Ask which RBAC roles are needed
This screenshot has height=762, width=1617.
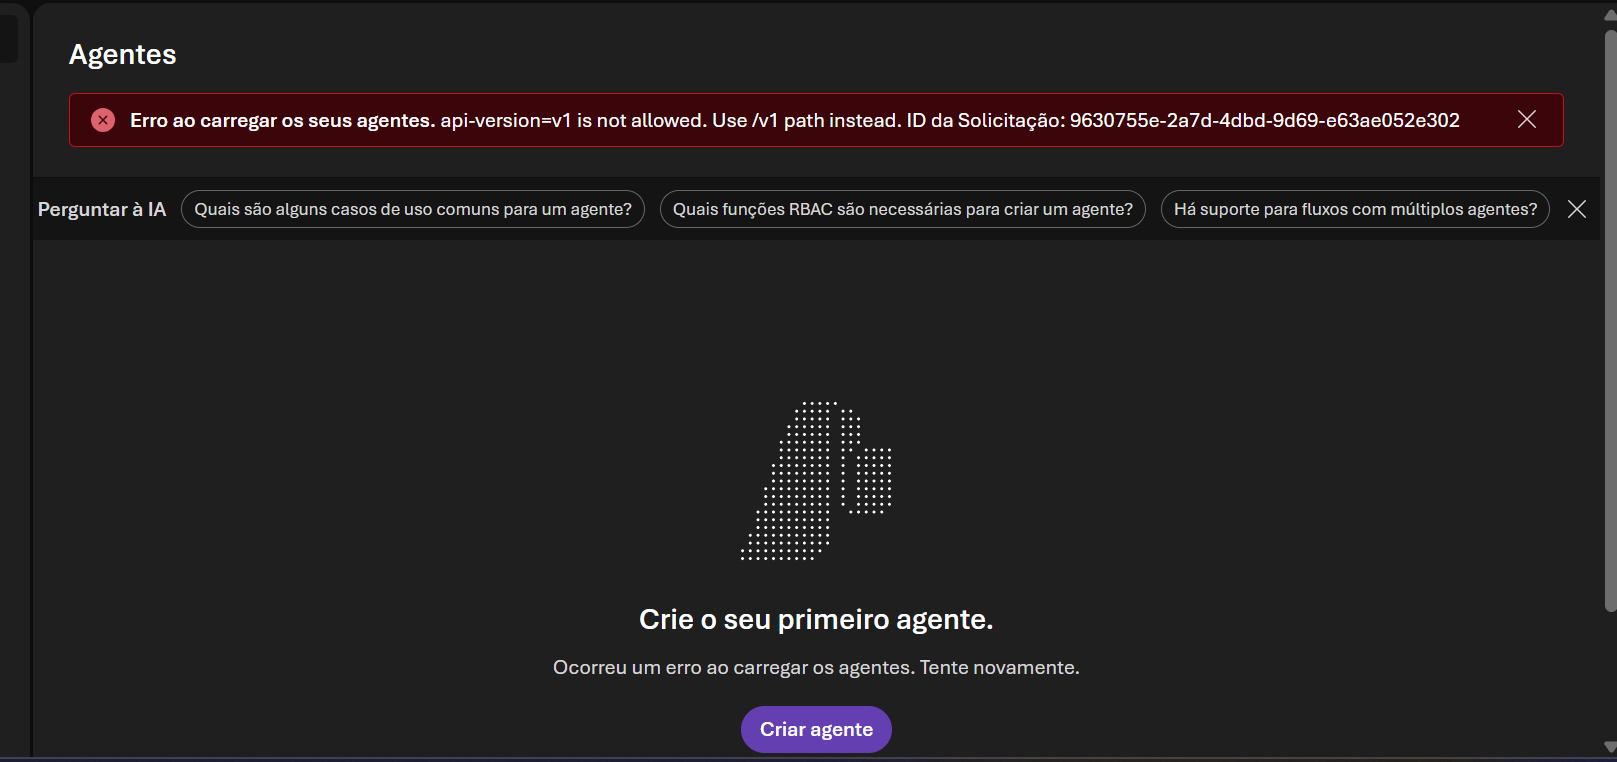coord(903,209)
